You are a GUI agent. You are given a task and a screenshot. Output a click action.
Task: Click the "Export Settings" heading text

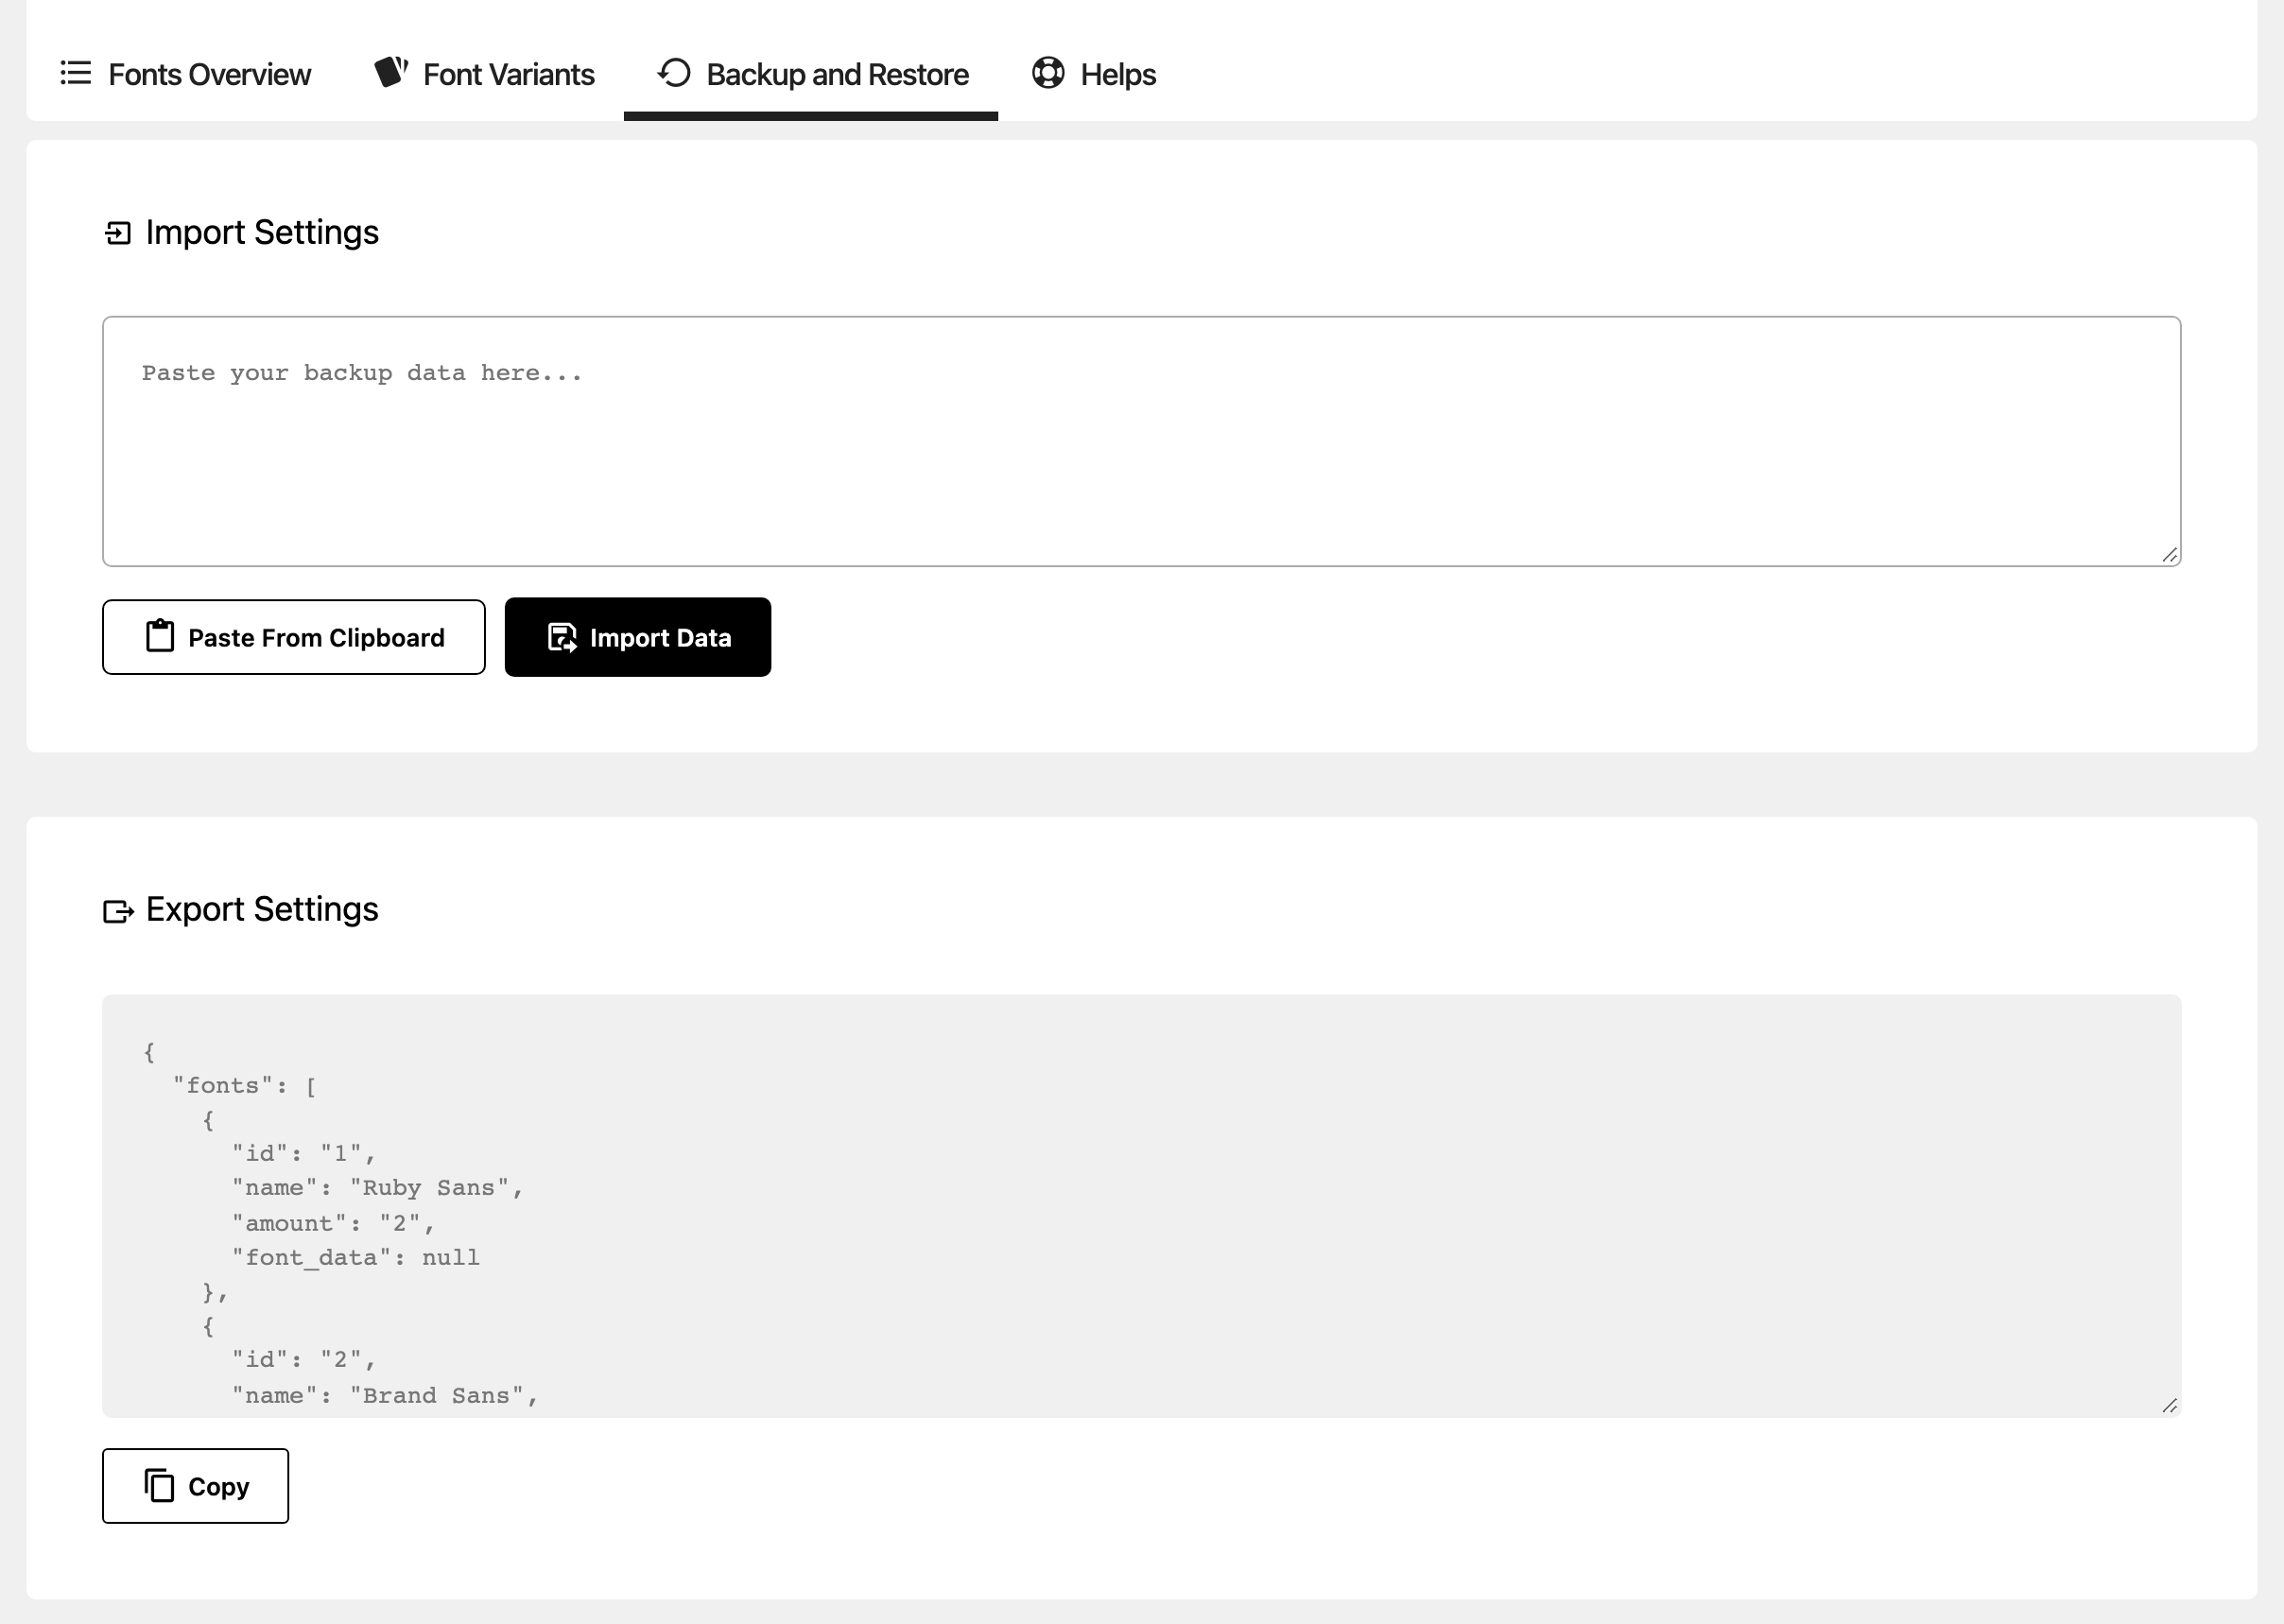click(262, 909)
